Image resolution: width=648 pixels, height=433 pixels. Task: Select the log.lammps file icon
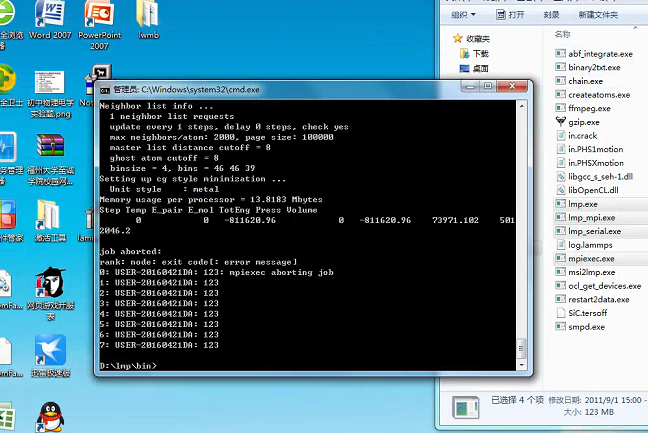pyautogui.click(x=560, y=245)
